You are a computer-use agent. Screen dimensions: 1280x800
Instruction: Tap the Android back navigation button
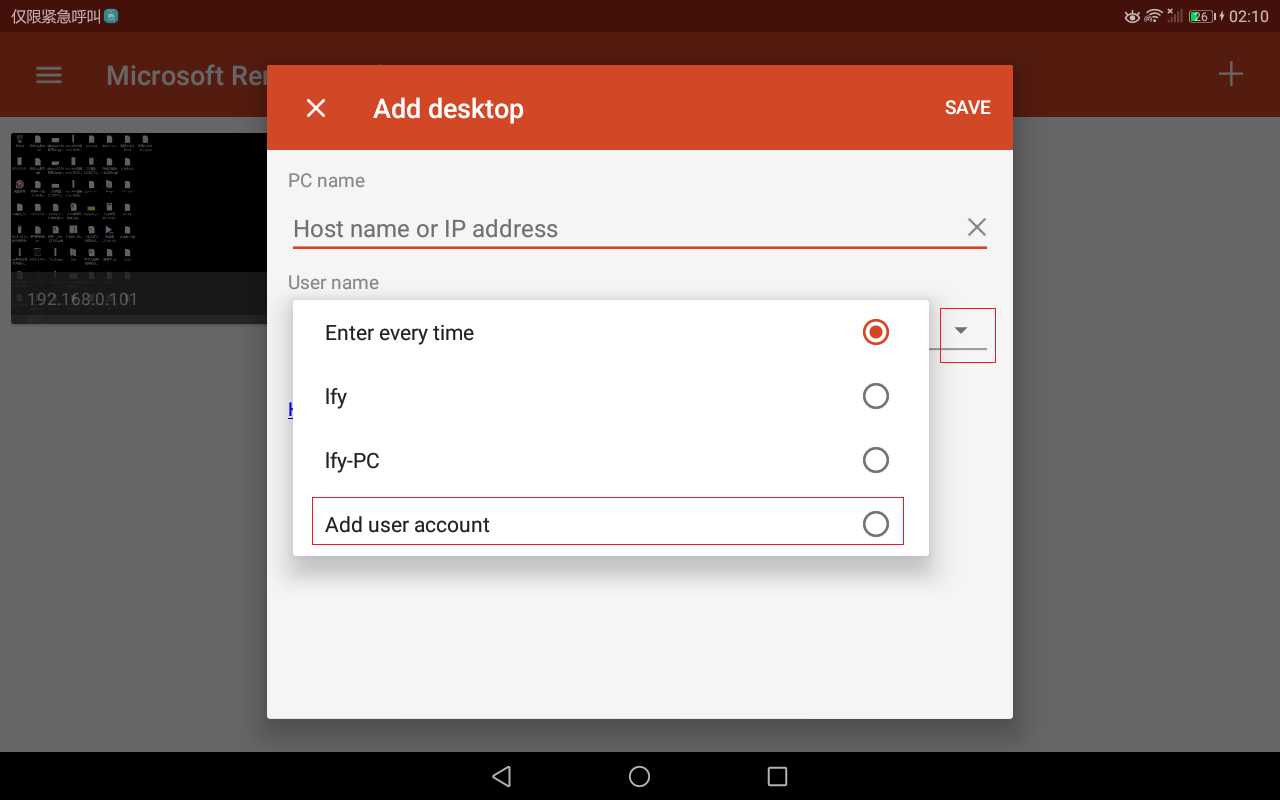(x=502, y=776)
